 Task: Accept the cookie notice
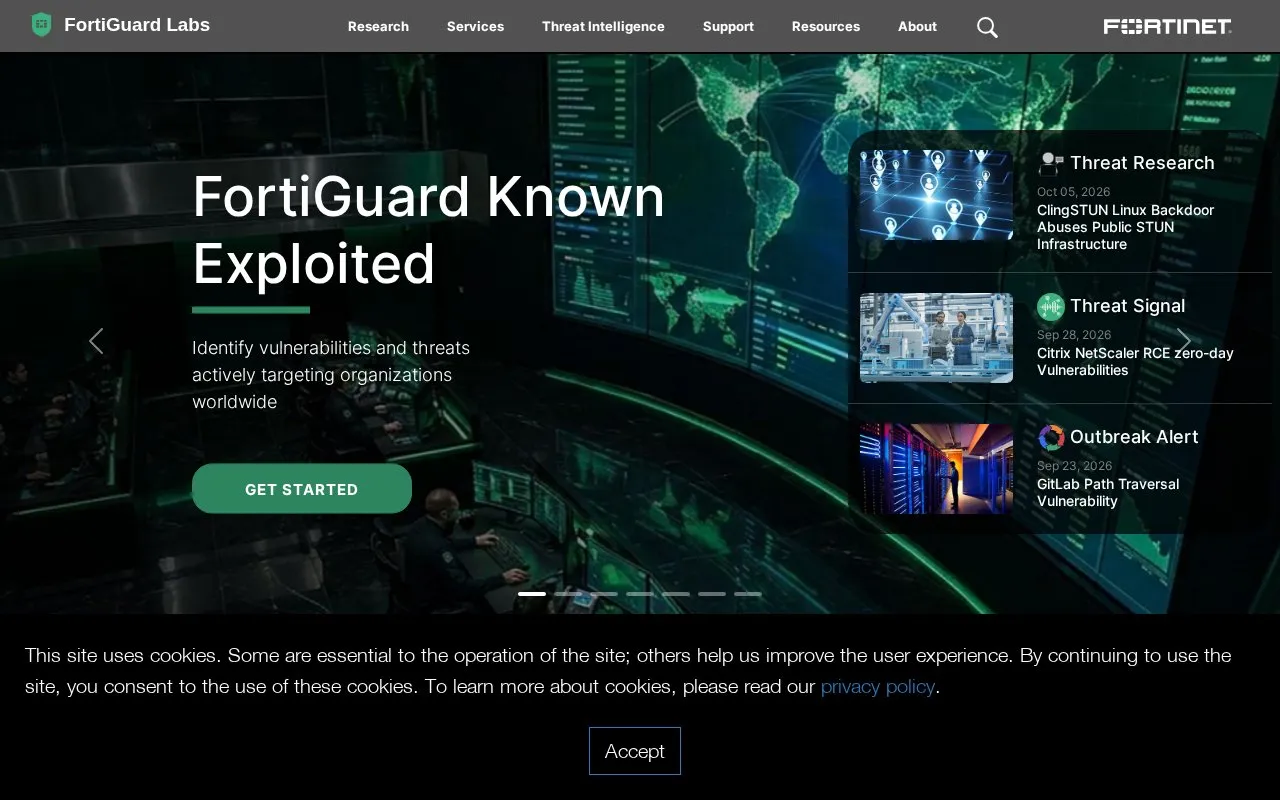tap(635, 751)
